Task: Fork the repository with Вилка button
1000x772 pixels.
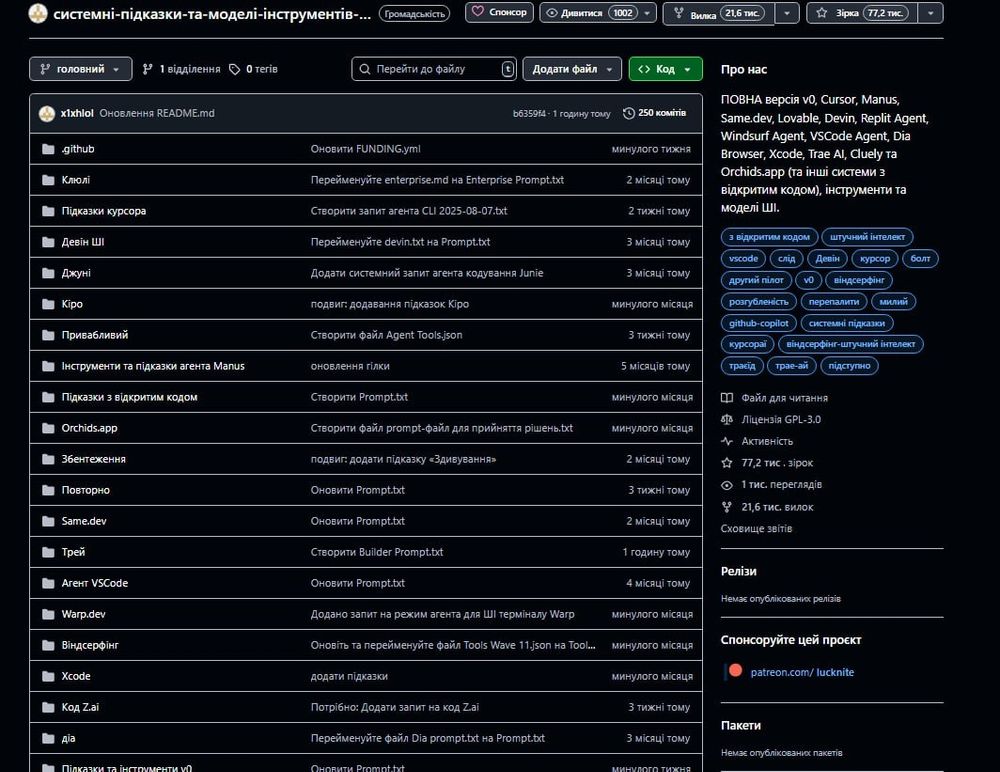Action: [719, 13]
